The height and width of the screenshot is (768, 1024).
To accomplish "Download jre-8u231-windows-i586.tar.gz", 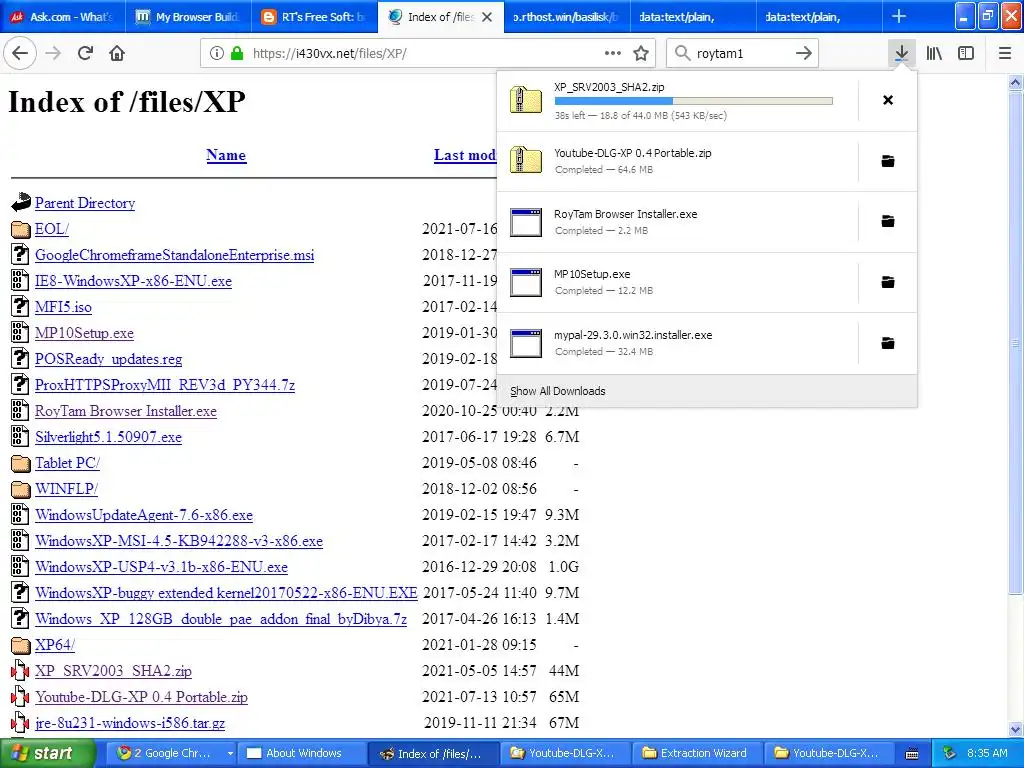I will (x=130, y=723).
